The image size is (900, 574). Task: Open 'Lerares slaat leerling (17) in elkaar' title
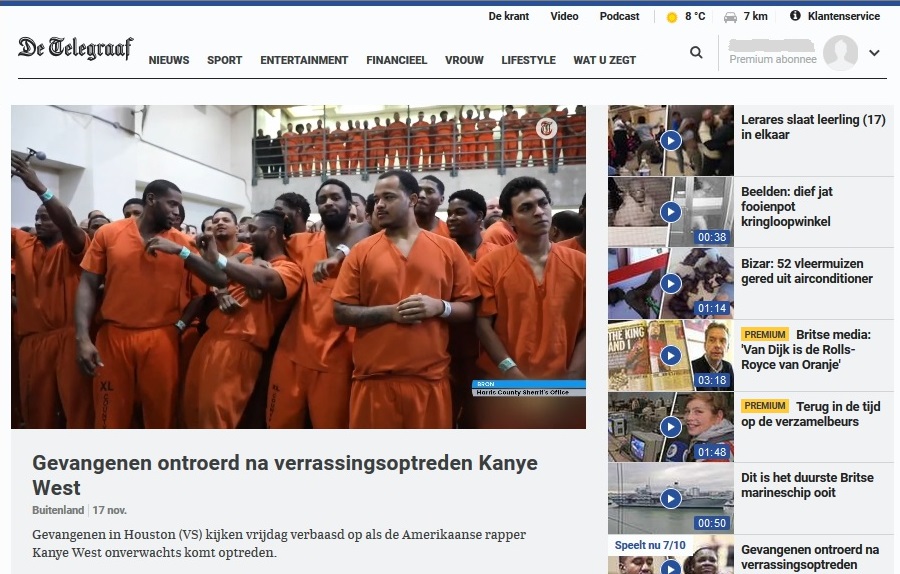(813, 127)
